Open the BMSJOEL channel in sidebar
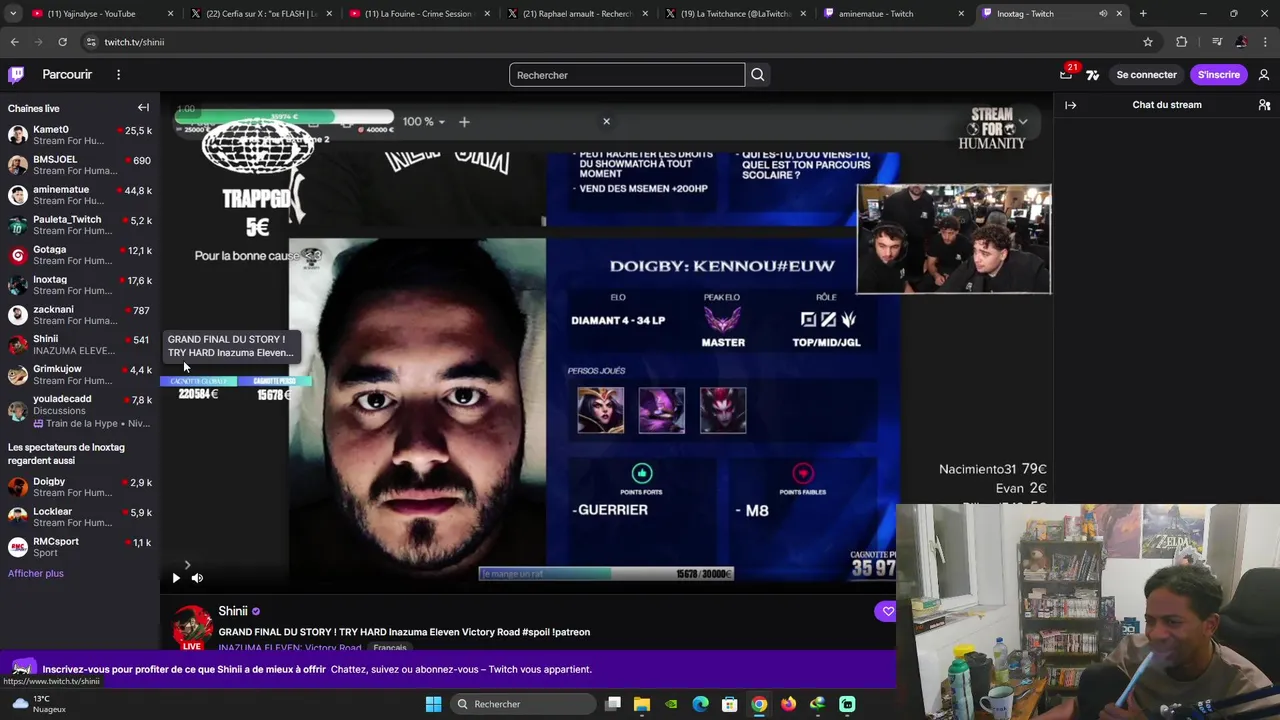 coord(80,165)
